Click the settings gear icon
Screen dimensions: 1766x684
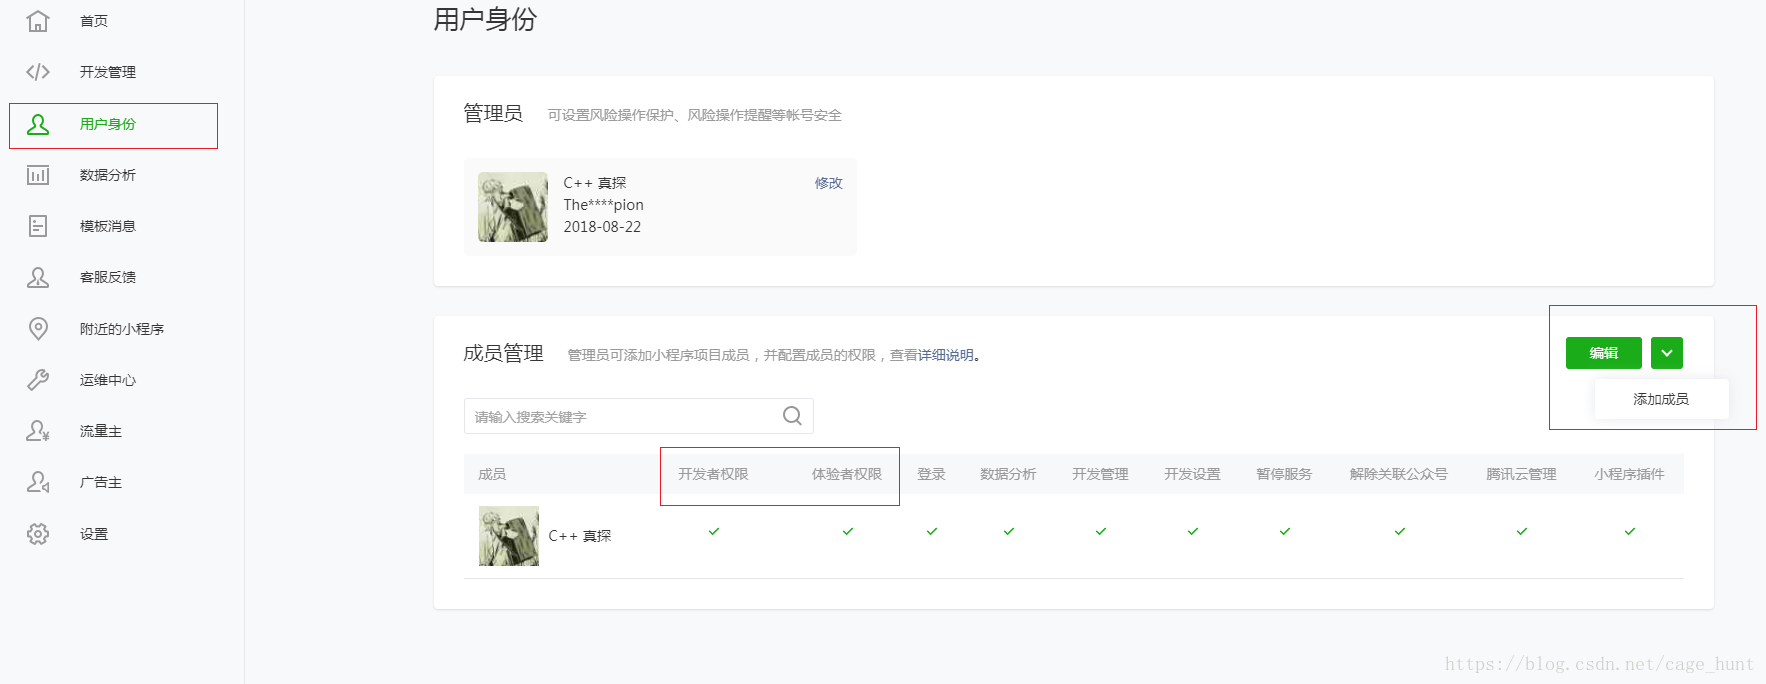(38, 534)
